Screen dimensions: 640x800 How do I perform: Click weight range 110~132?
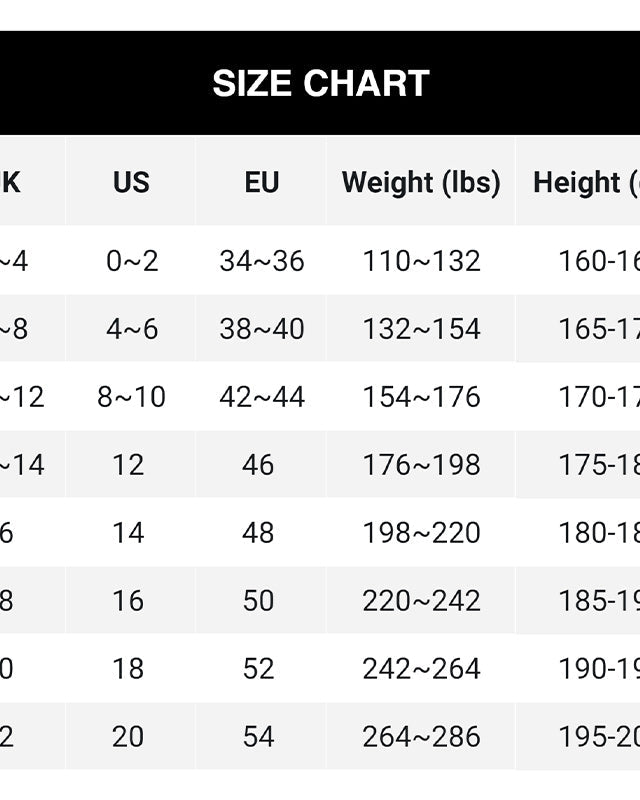pos(421,261)
